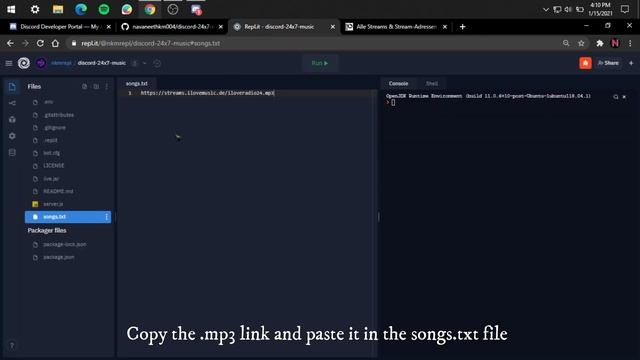
Task: Show hidden system tray icons
Action: pyautogui.click(x=546, y=9)
